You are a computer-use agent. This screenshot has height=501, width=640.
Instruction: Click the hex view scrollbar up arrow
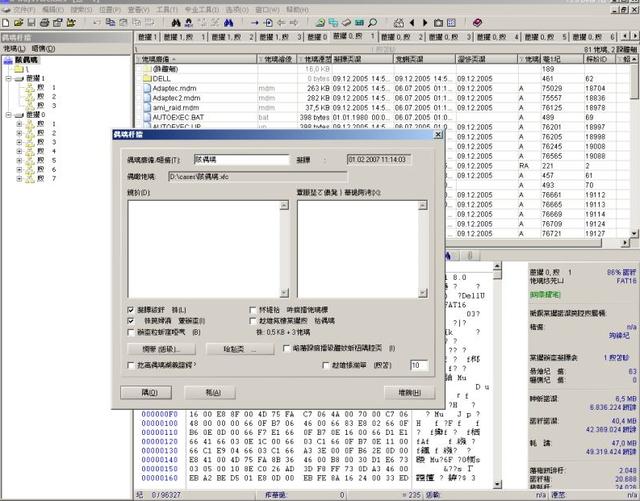tap(497, 266)
